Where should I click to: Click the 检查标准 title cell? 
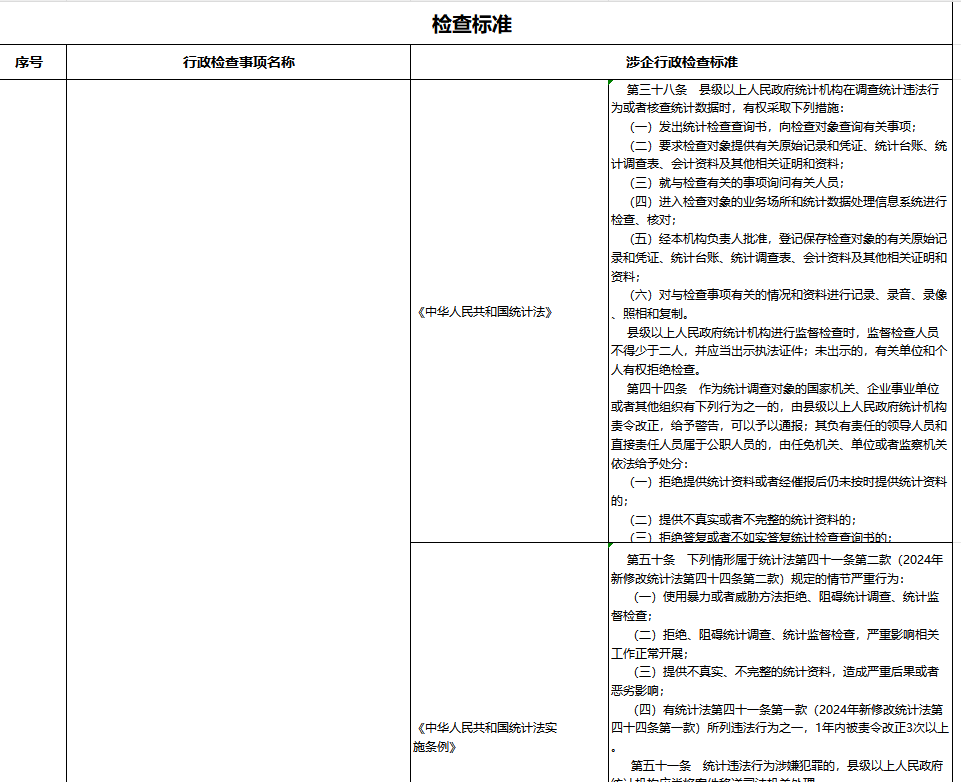471,24
